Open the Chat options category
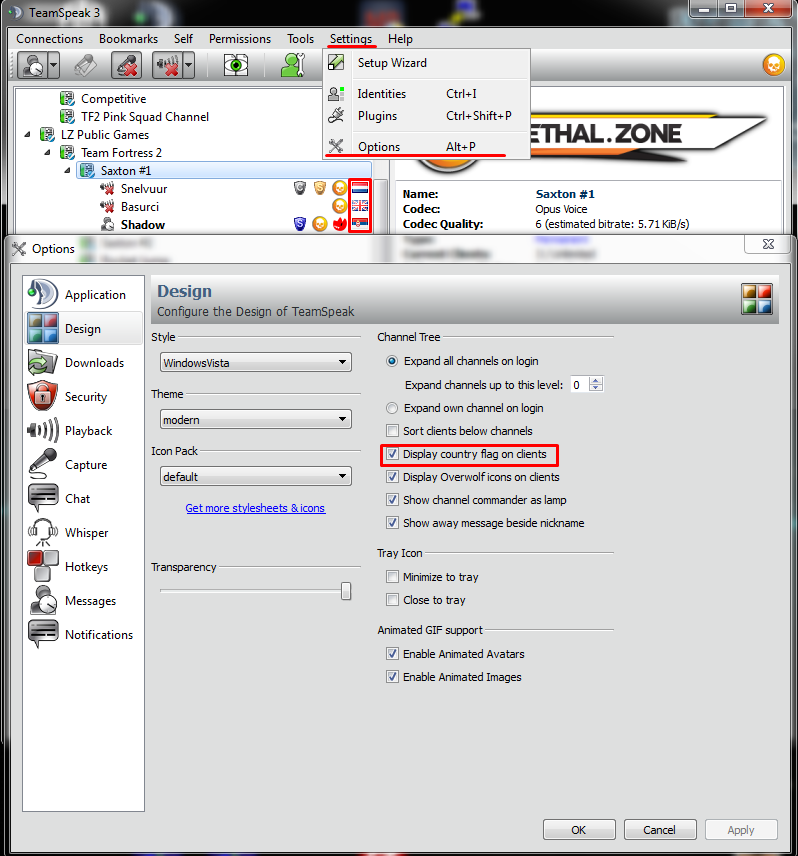Image resolution: width=798 pixels, height=856 pixels. 84,498
